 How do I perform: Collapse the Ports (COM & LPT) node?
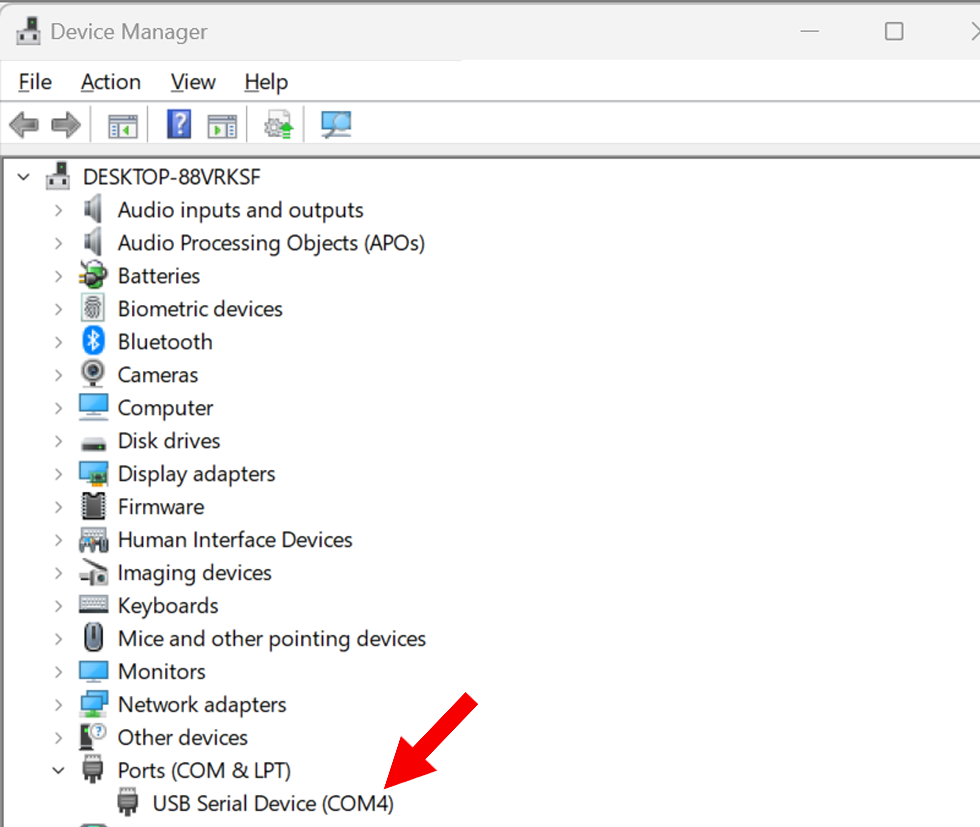58,771
